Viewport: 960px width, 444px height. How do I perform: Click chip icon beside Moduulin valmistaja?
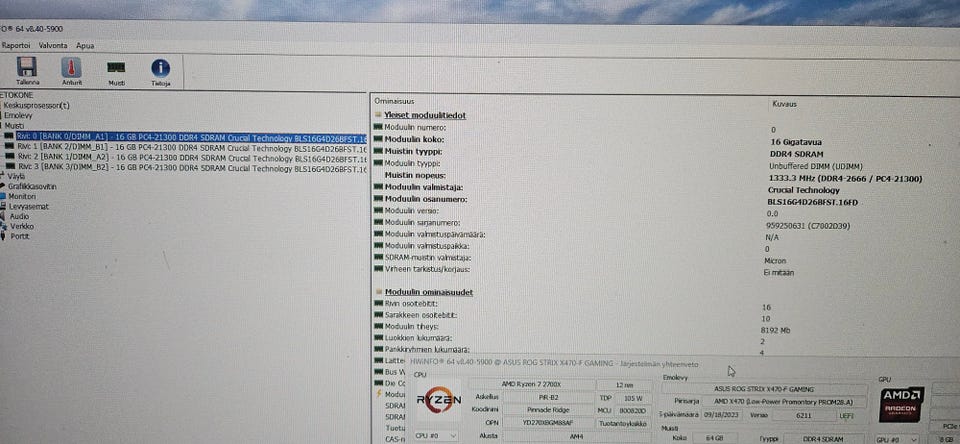(x=378, y=187)
